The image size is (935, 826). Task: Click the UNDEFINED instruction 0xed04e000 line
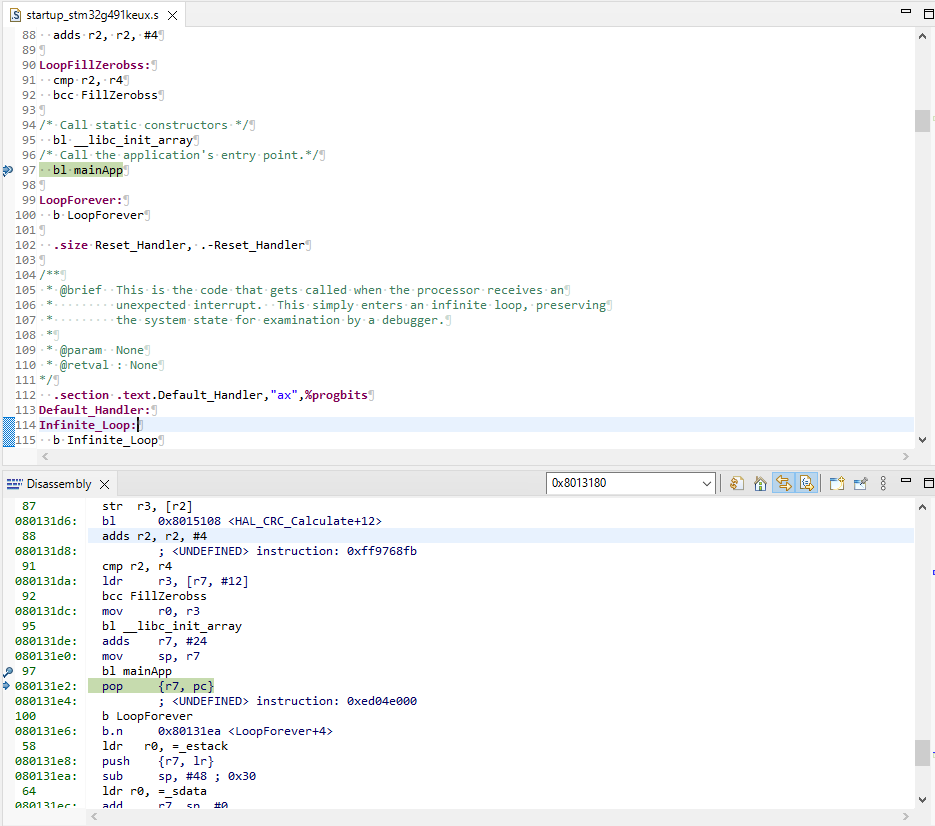tap(287, 701)
